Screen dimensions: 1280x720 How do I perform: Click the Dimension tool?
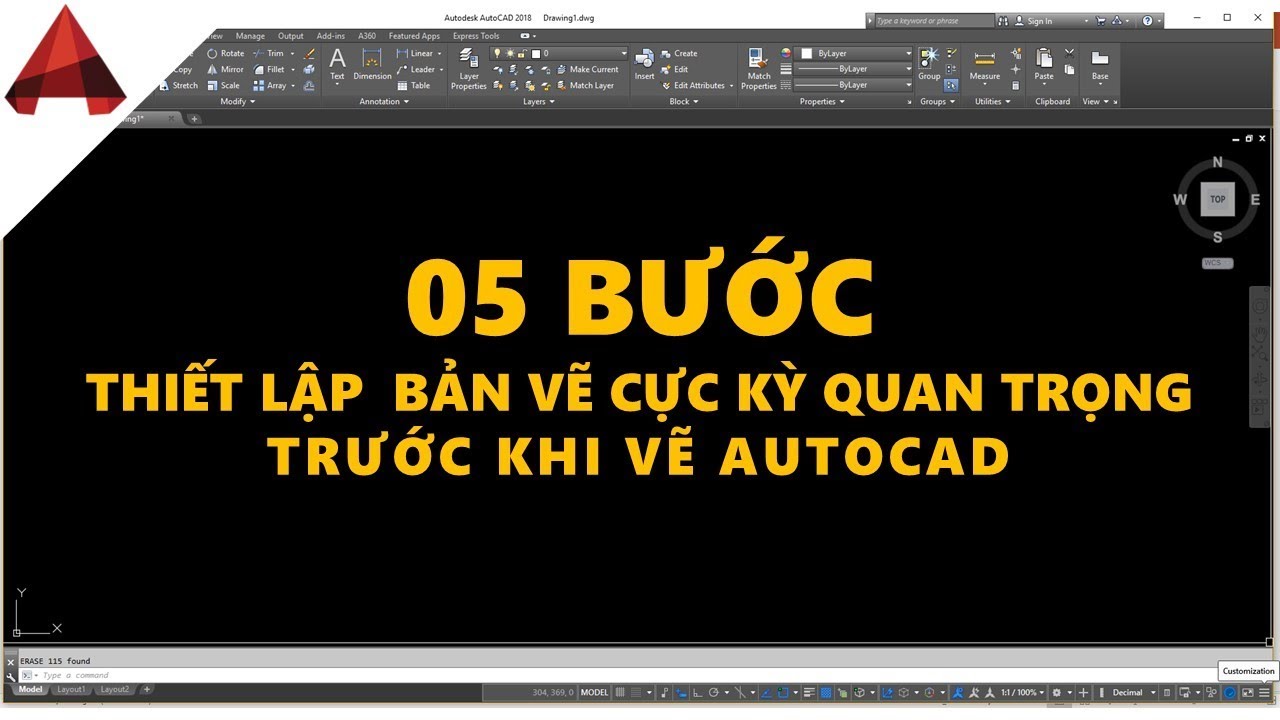pyautogui.click(x=372, y=64)
